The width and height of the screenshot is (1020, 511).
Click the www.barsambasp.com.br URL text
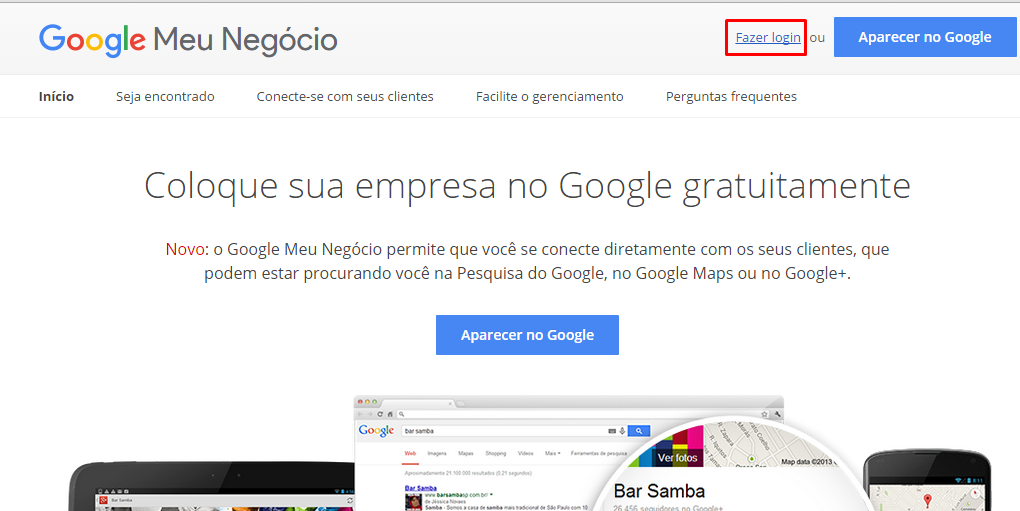pos(457,495)
